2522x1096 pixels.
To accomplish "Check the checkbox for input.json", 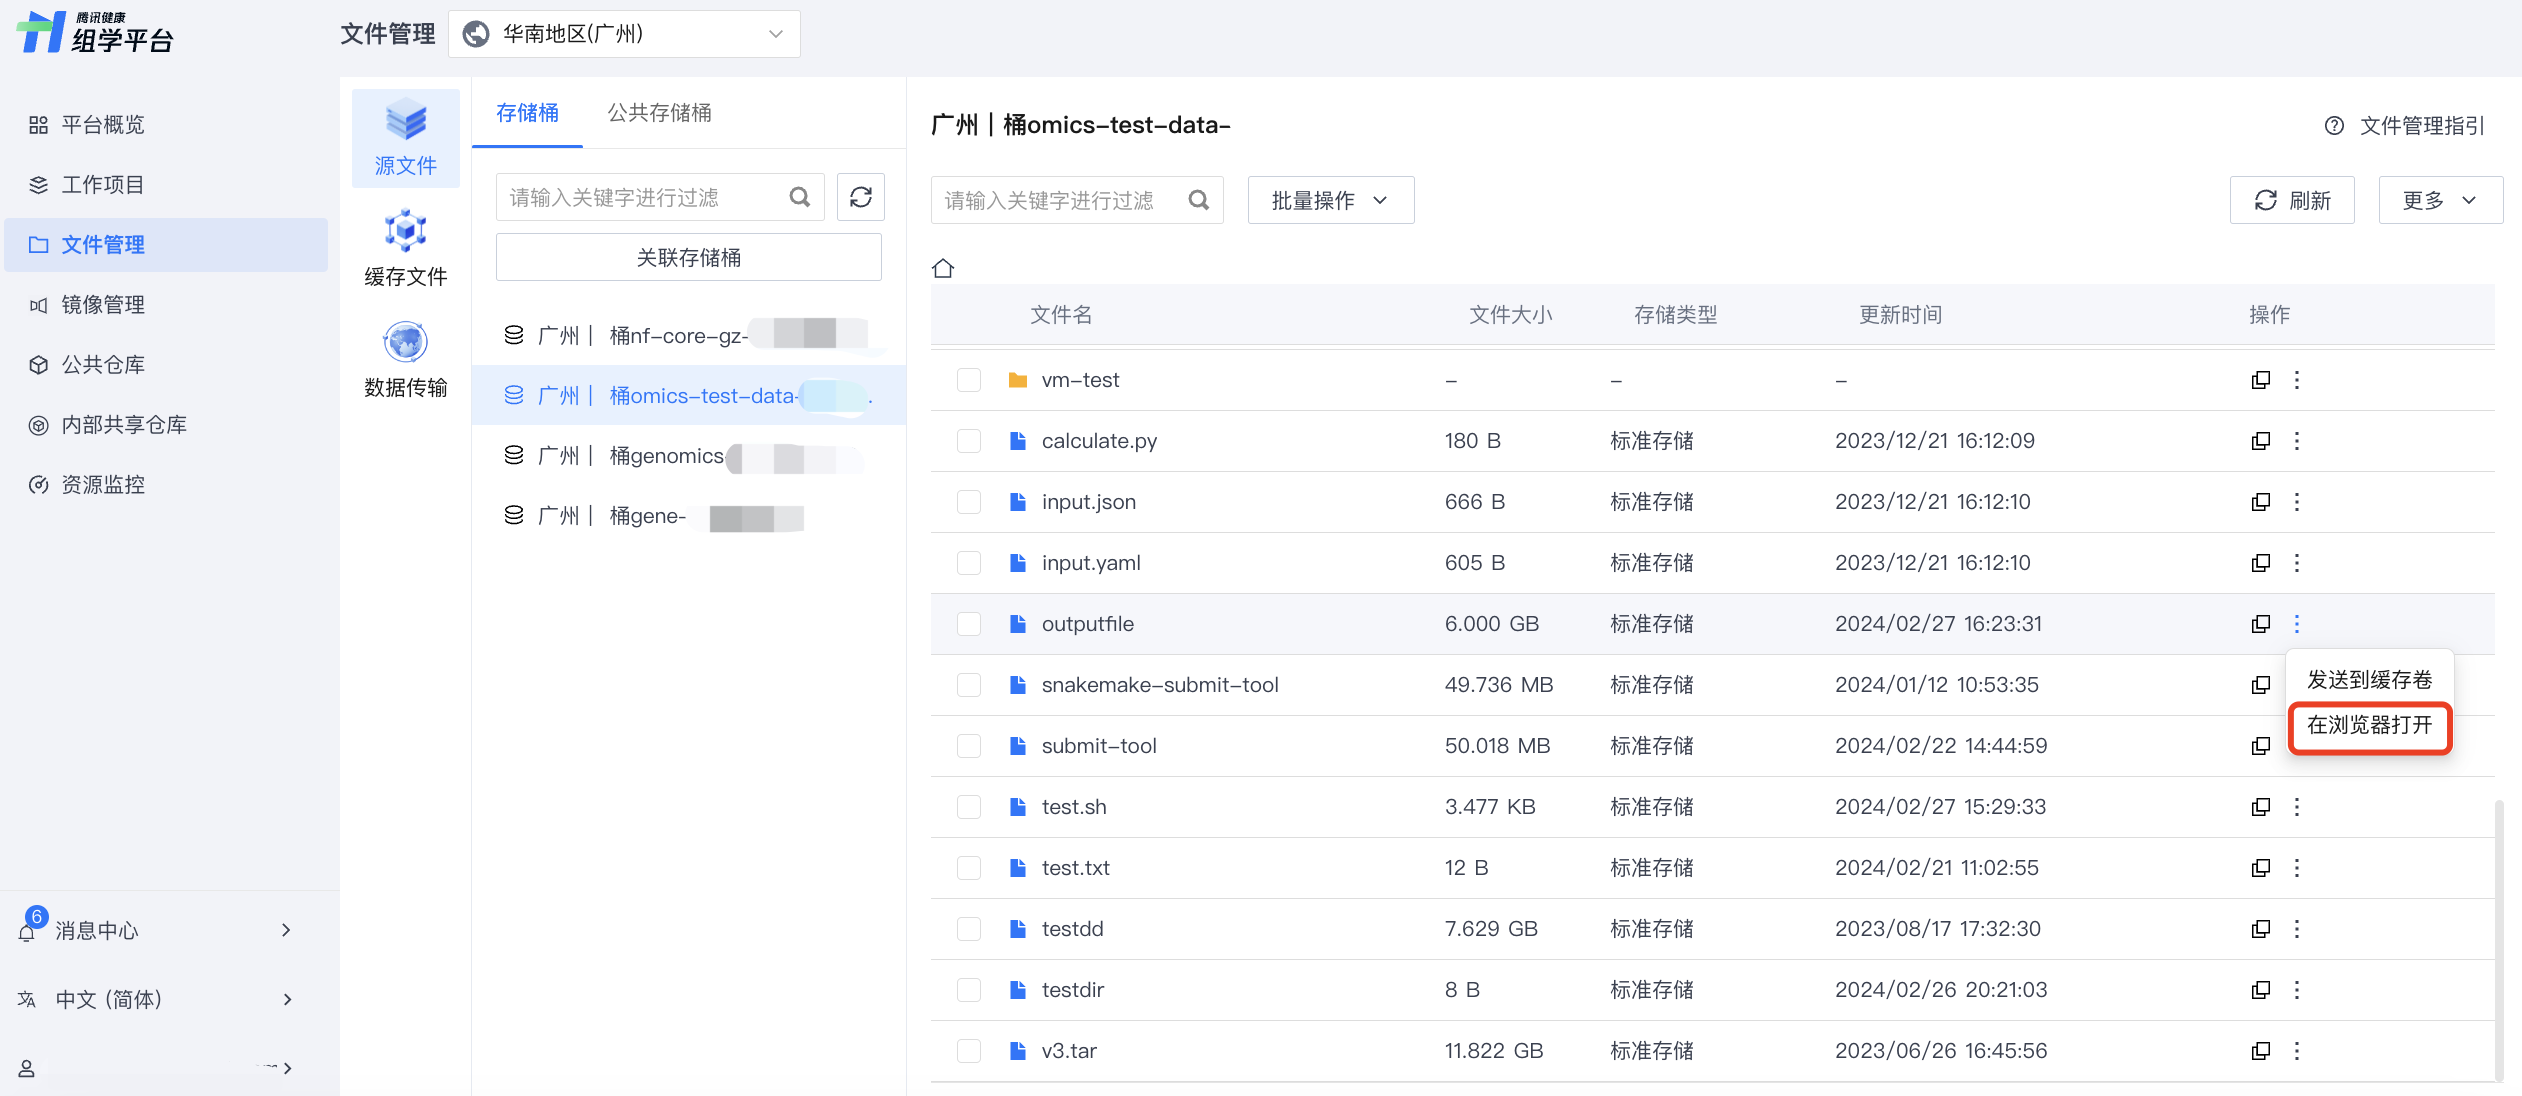I will pyautogui.click(x=968, y=502).
